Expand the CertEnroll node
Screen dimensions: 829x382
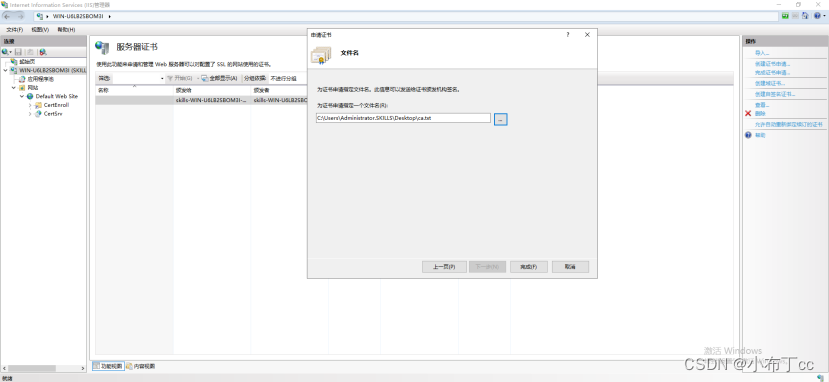[30, 105]
